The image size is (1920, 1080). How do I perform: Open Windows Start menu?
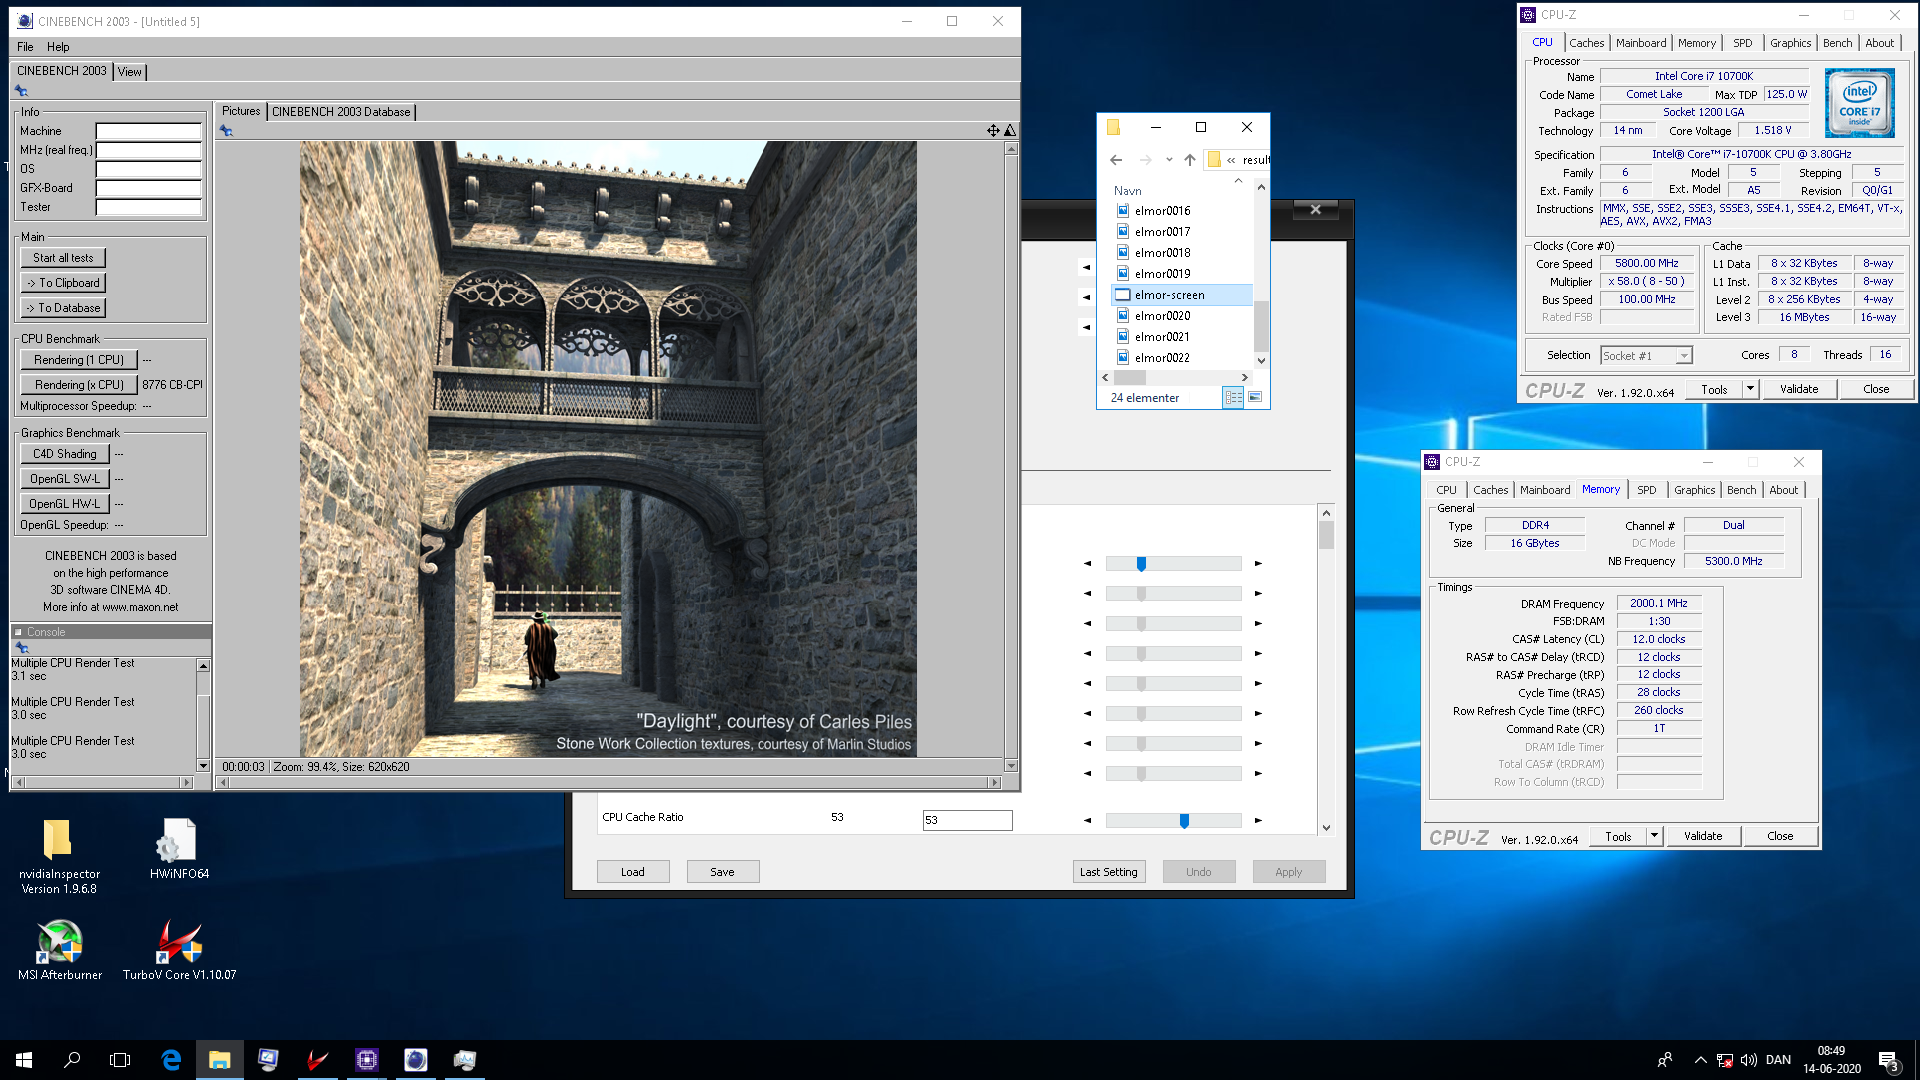point(24,1060)
